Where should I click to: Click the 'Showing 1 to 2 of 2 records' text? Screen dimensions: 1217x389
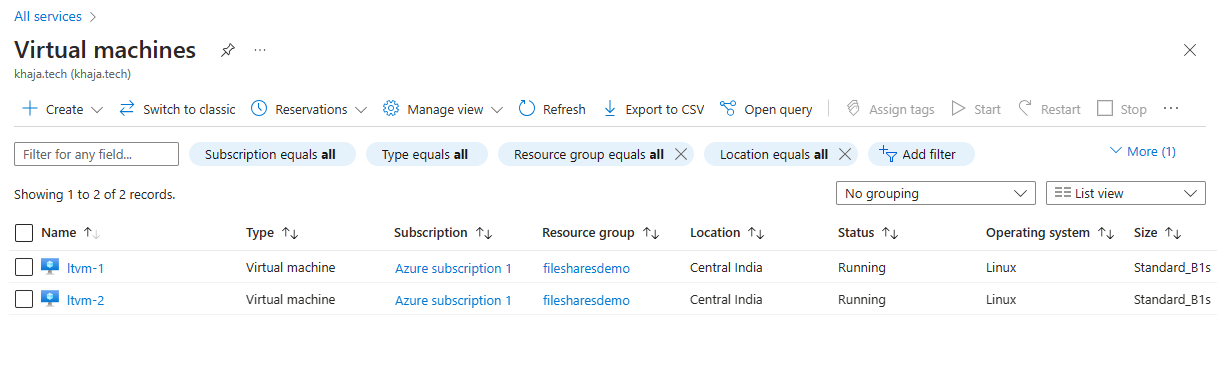point(95,194)
